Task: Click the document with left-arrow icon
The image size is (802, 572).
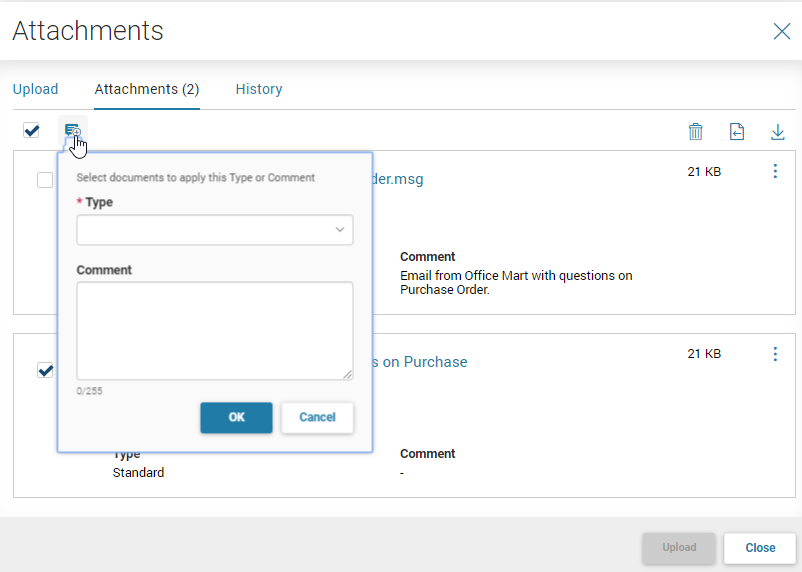Action: coord(737,131)
